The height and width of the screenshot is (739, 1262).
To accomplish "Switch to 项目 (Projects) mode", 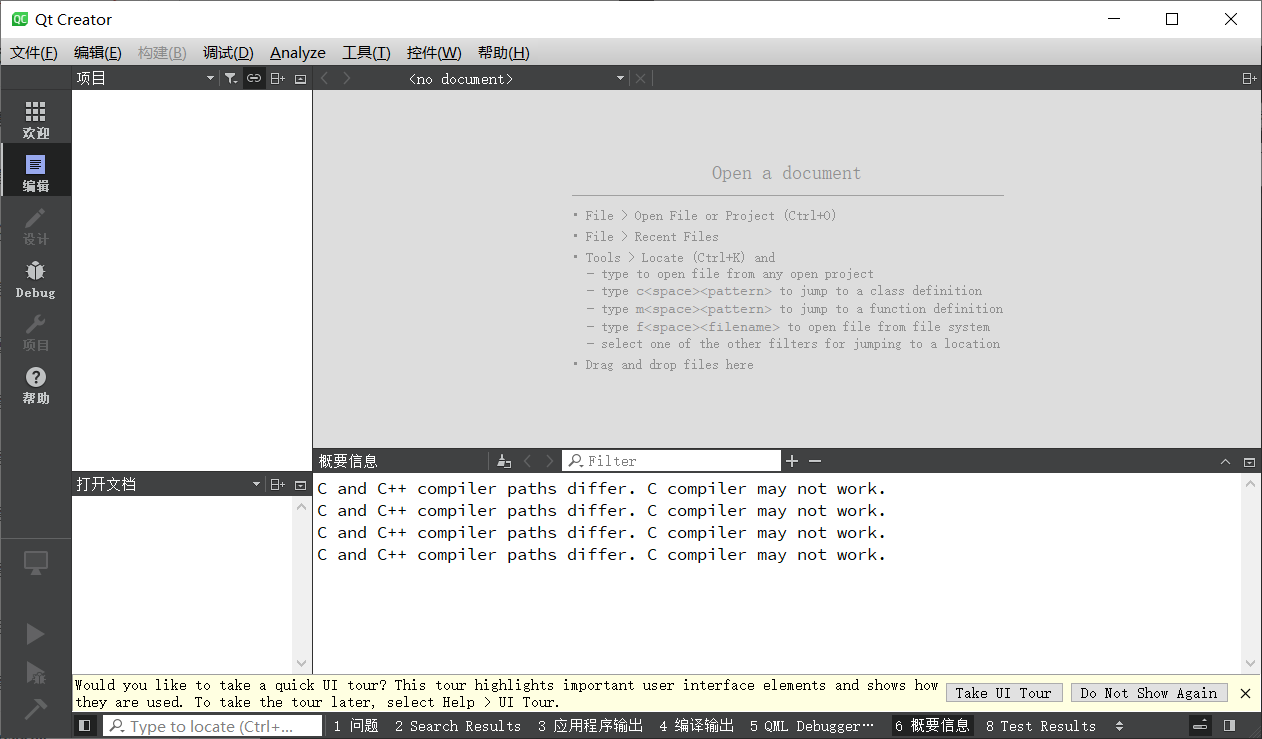I will [36, 330].
